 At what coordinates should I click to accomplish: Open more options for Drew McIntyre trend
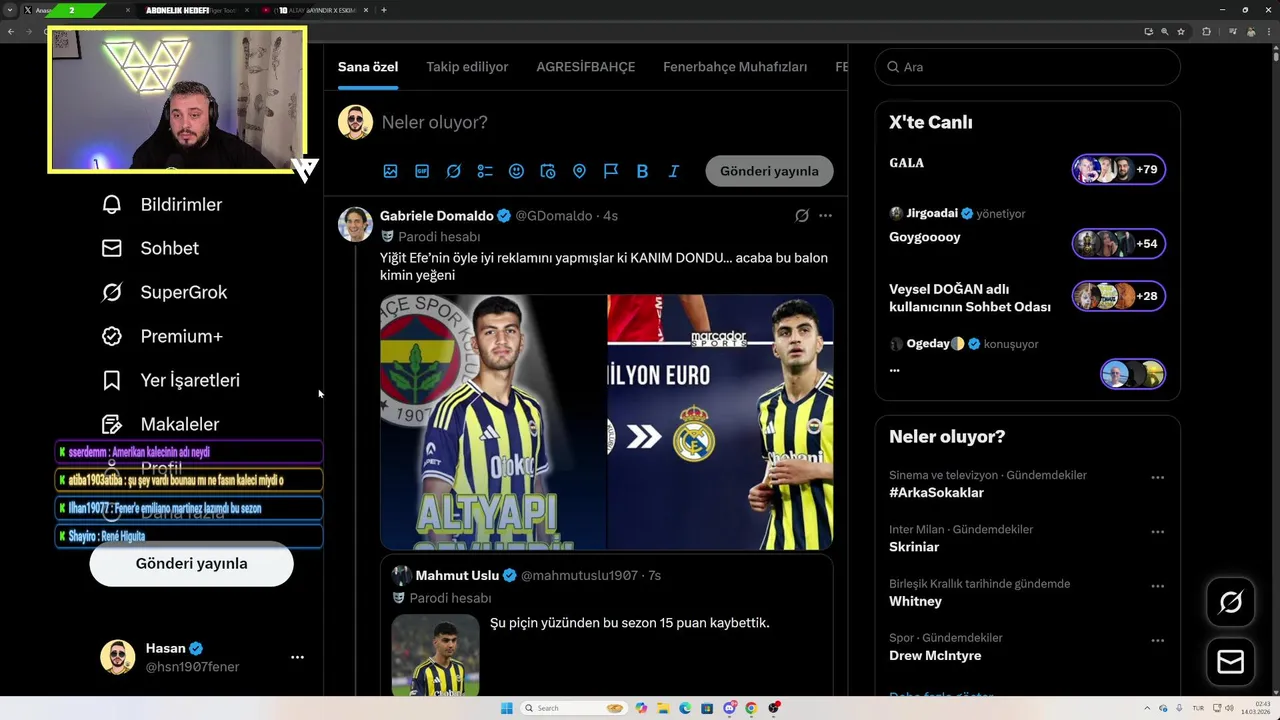(x=1157, y=640)
